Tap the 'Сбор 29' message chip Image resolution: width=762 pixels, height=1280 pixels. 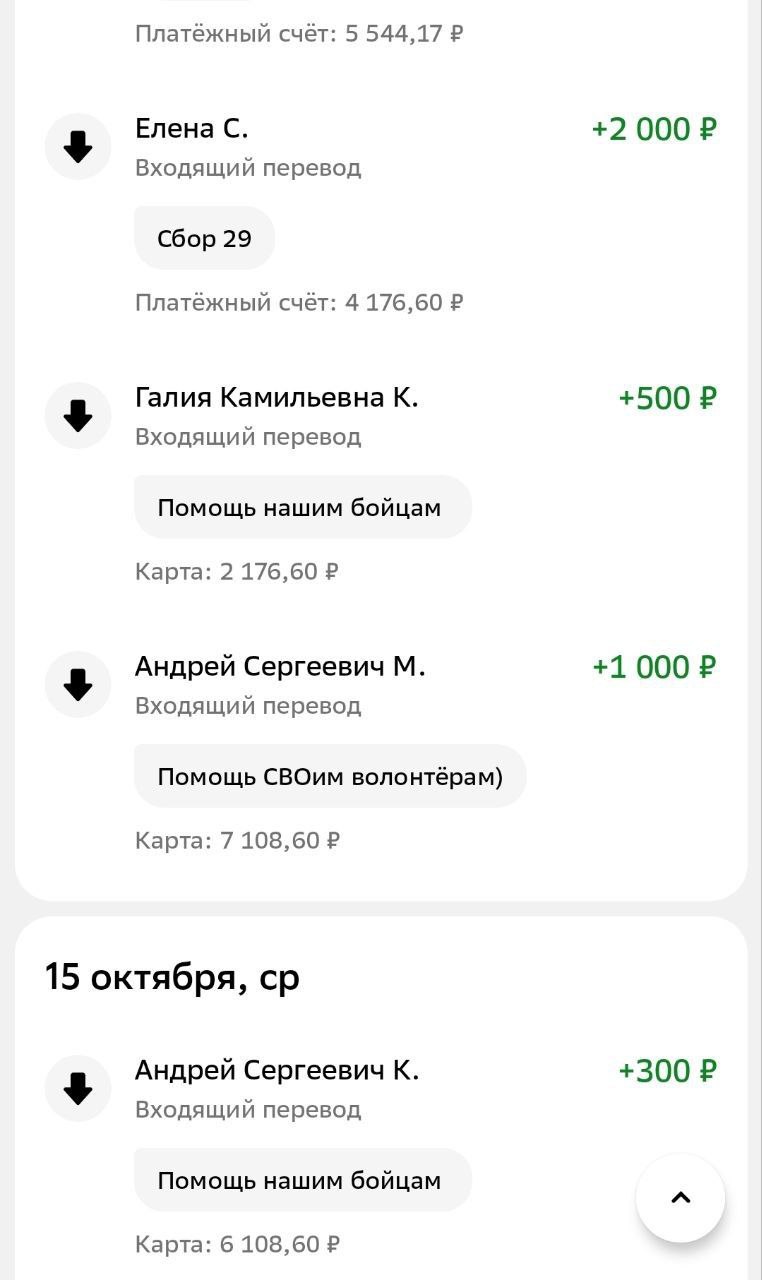coord(204,238)
